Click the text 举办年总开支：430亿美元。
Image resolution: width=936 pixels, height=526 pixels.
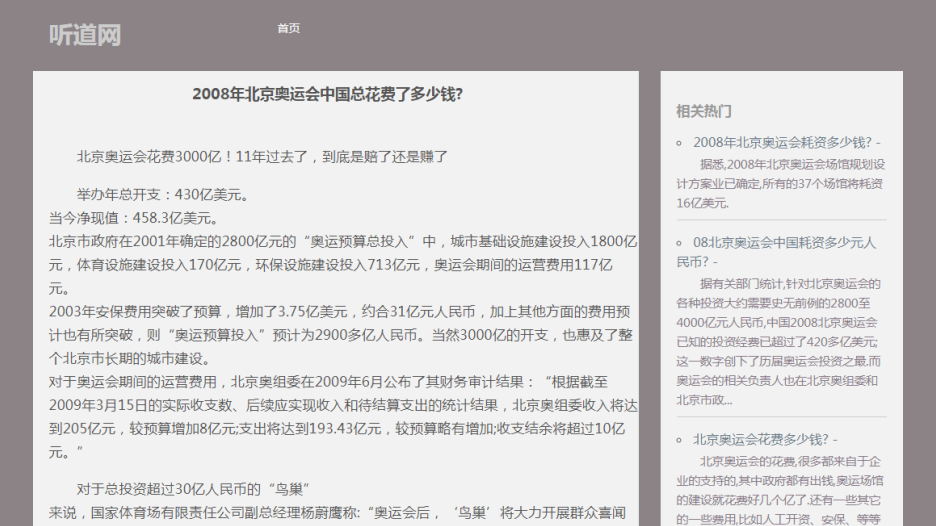tap(163, 195)
